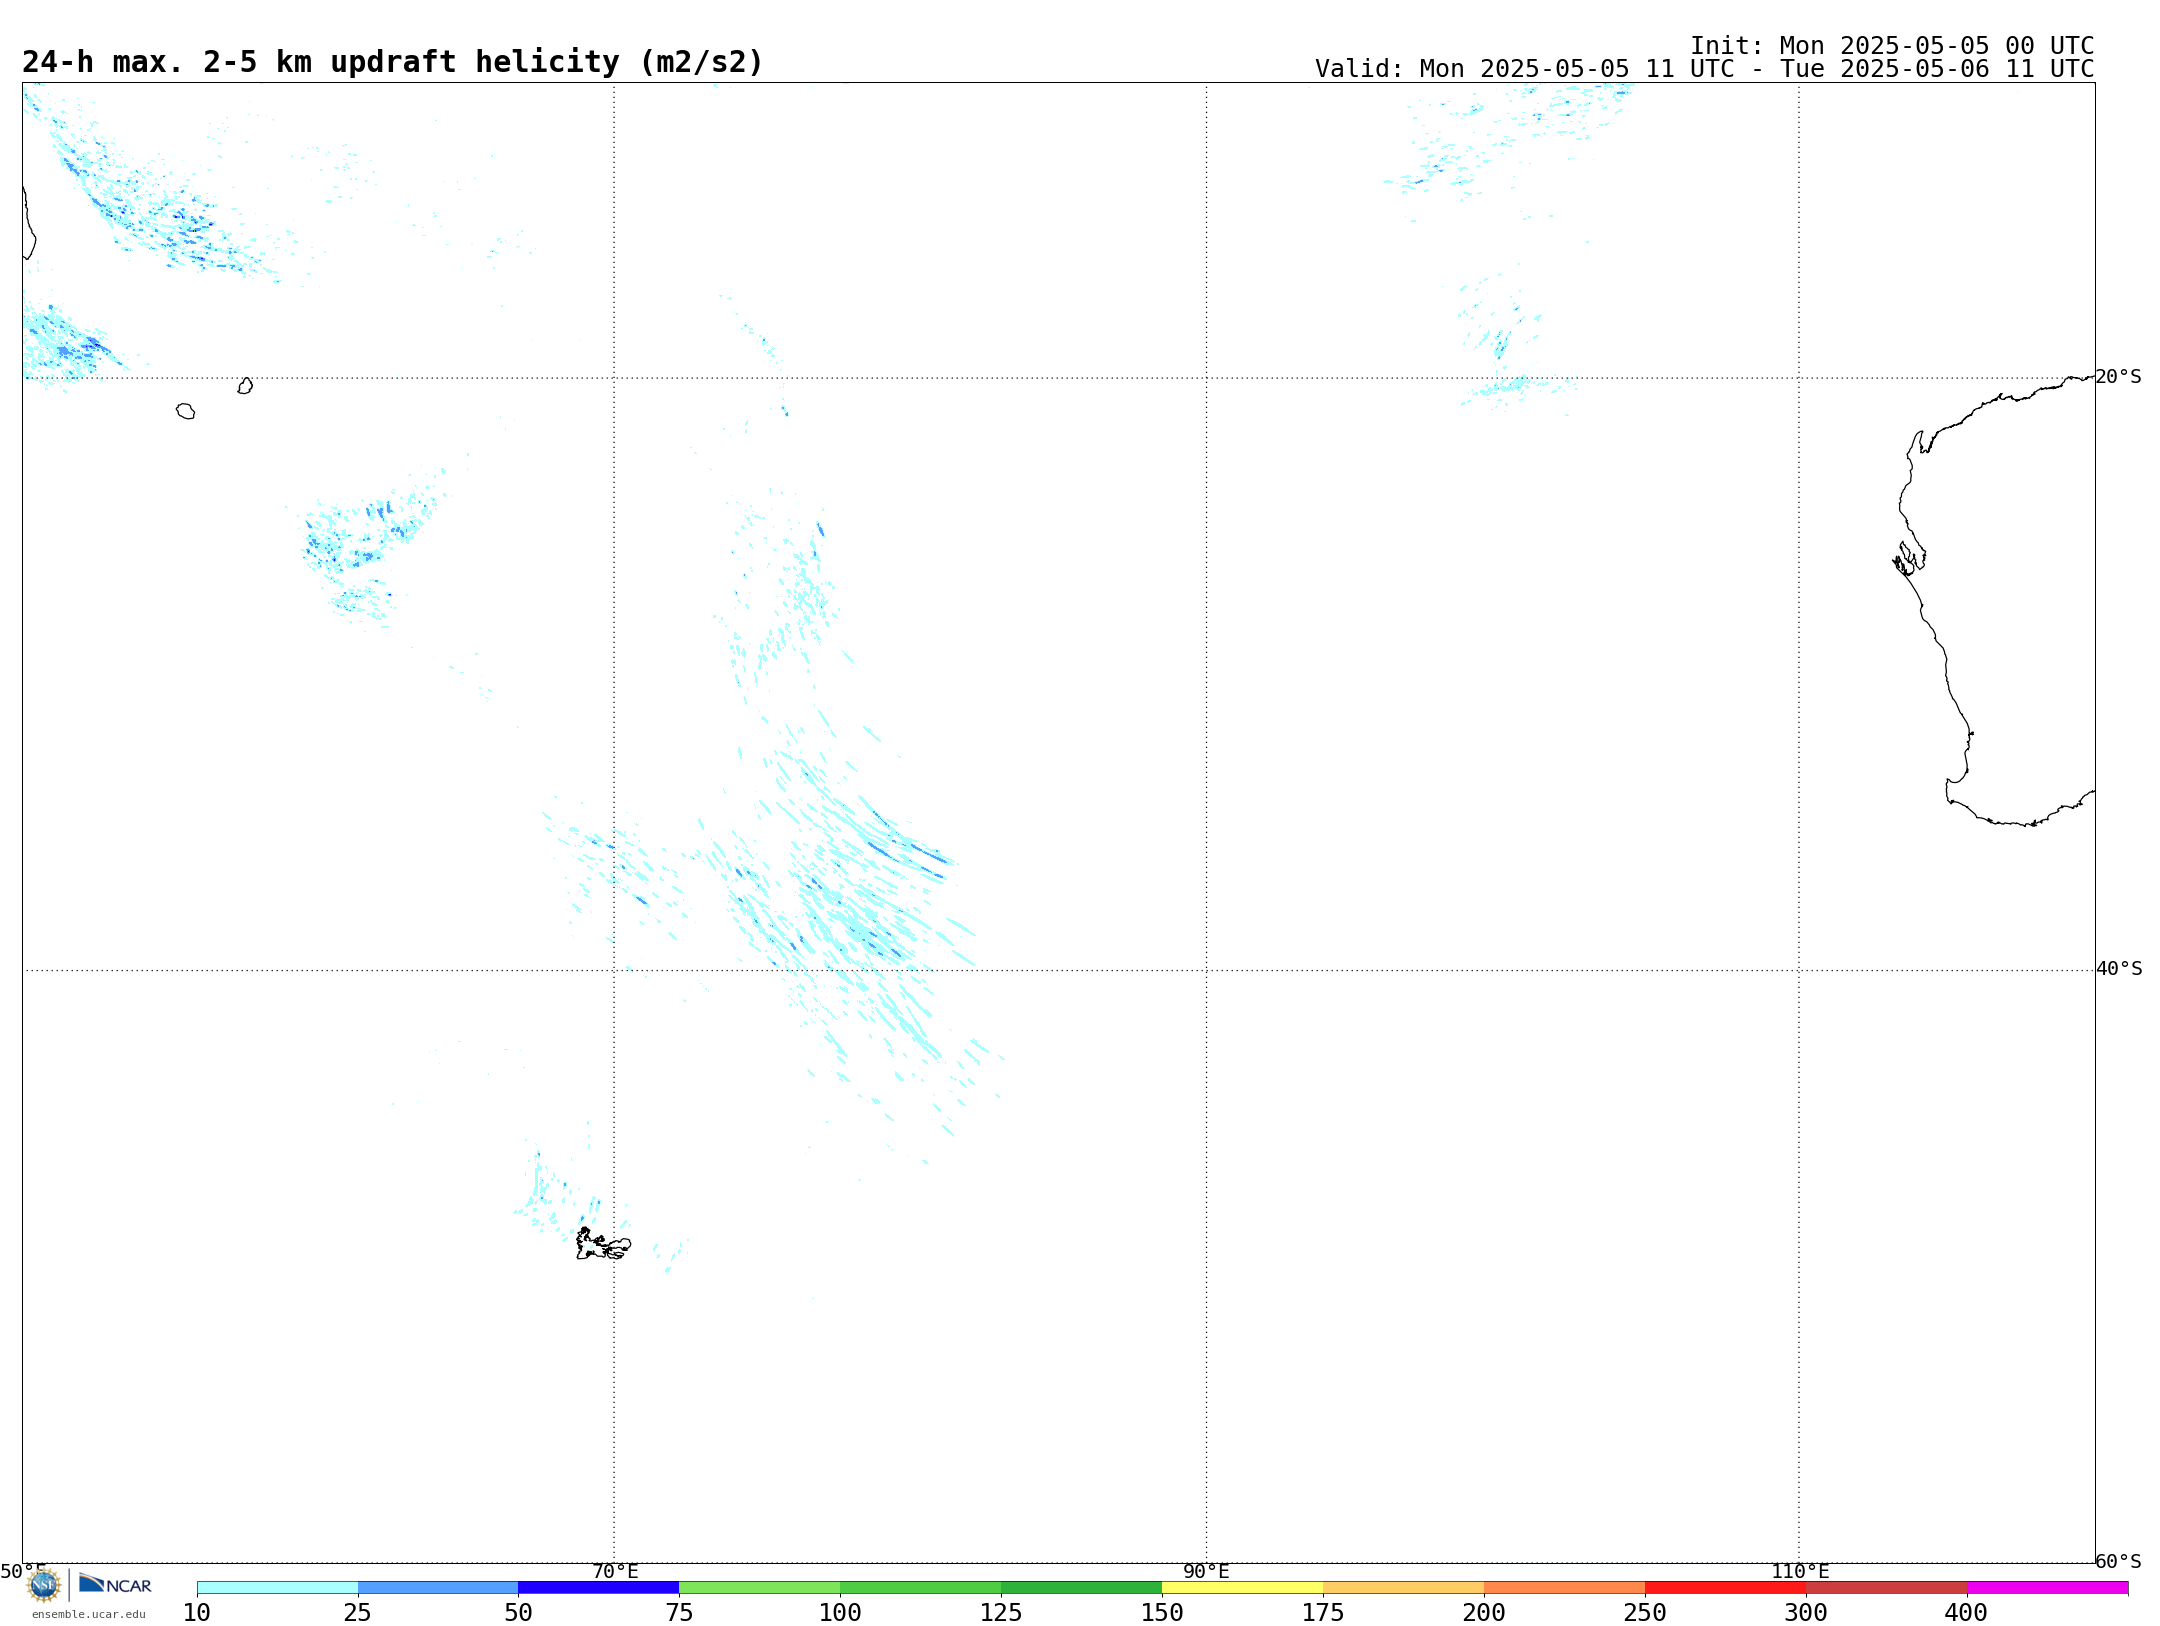This screenshot has height=1626, width=2160.
Task: Click the colorbar tick label 150
Action: (1162, 1613)
